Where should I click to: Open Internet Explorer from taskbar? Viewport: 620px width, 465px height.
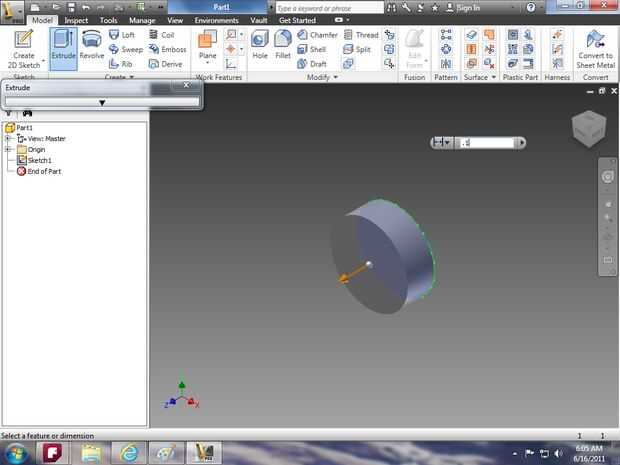pos(129,453)
